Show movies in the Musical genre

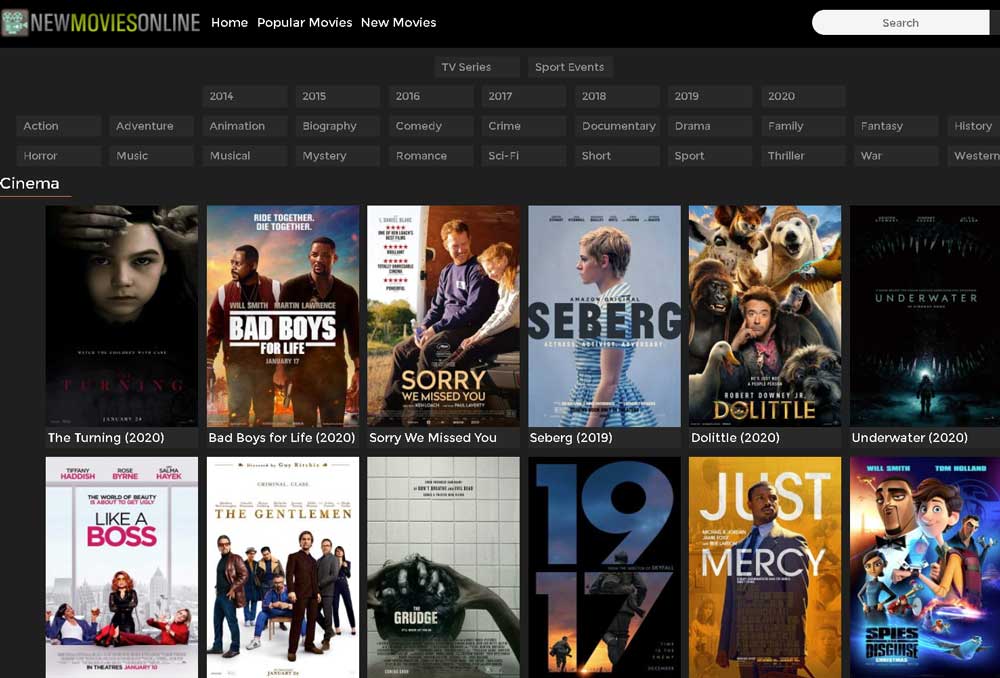pyautogui.click(x=245, y=156)
